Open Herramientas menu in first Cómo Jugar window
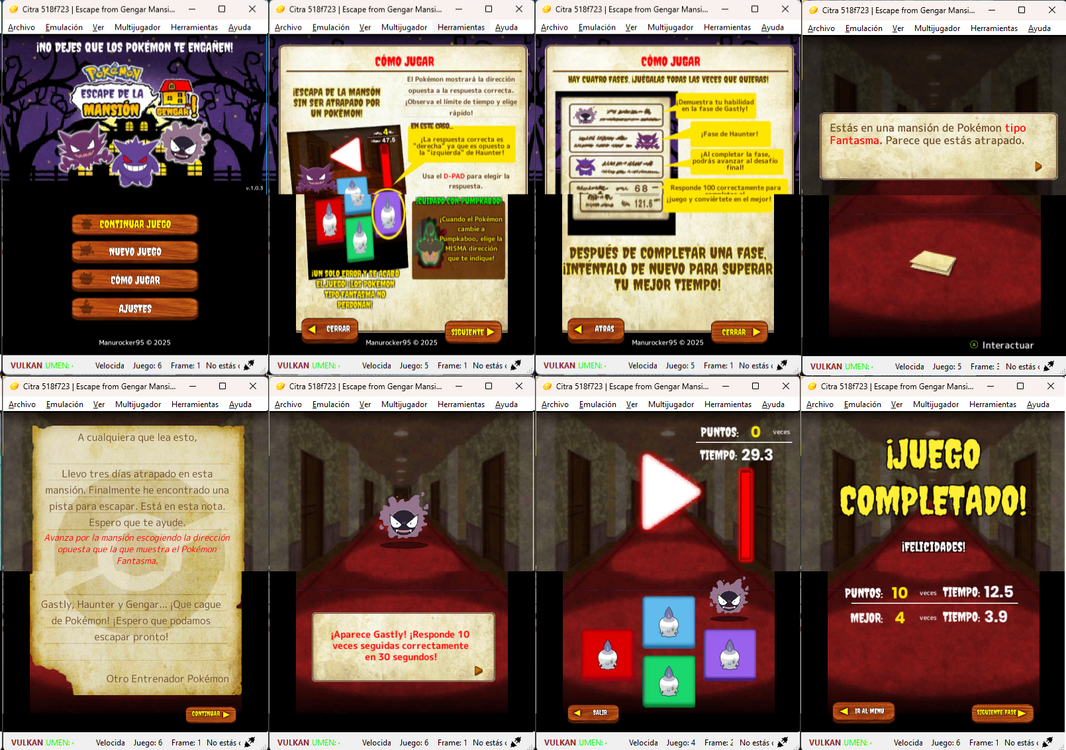The width and height of the screenshot is (1066, 750). tap(461, 27)
